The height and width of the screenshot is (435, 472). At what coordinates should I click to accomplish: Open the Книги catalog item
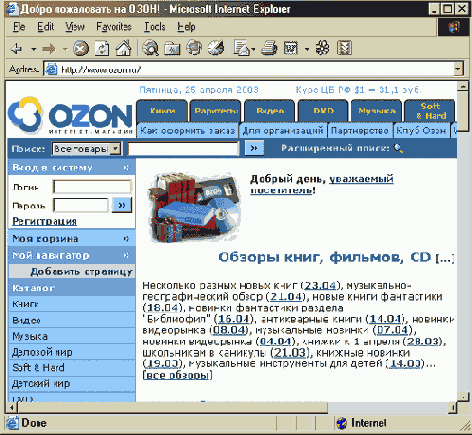72,304
